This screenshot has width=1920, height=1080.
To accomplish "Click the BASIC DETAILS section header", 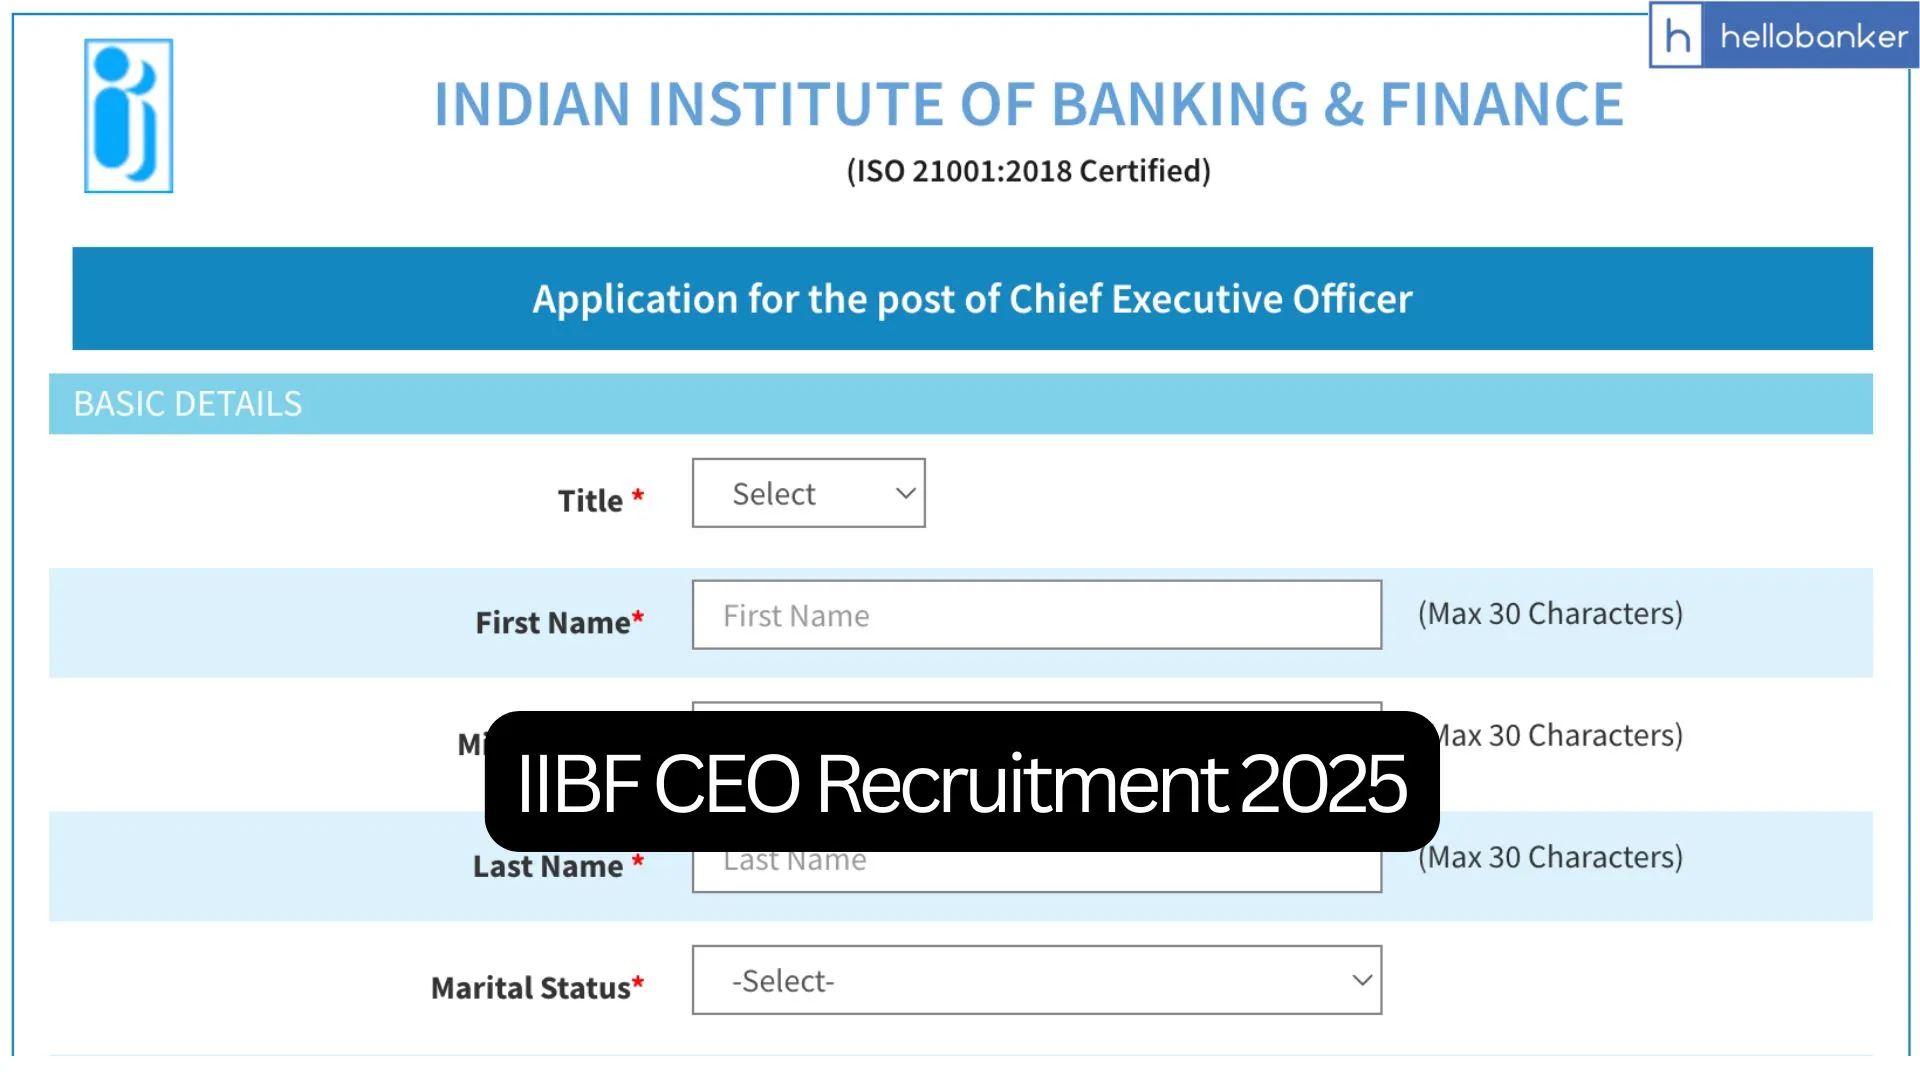I will click(x=187, y=404).
